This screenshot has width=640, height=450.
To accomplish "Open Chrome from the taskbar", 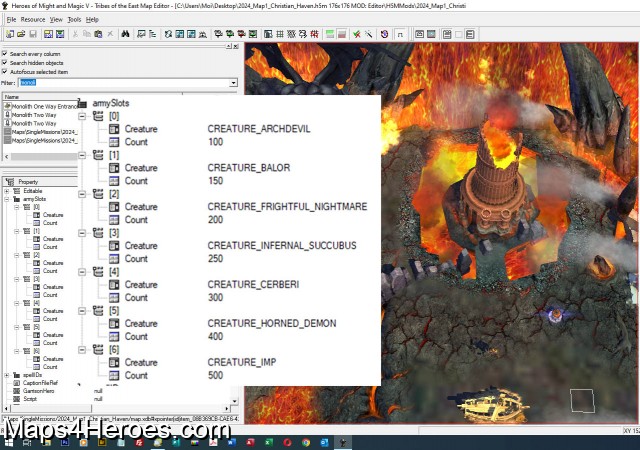I will 306,442.
